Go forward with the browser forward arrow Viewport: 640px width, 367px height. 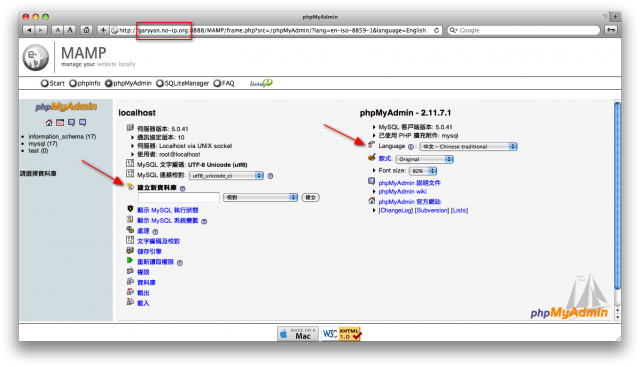41,30
